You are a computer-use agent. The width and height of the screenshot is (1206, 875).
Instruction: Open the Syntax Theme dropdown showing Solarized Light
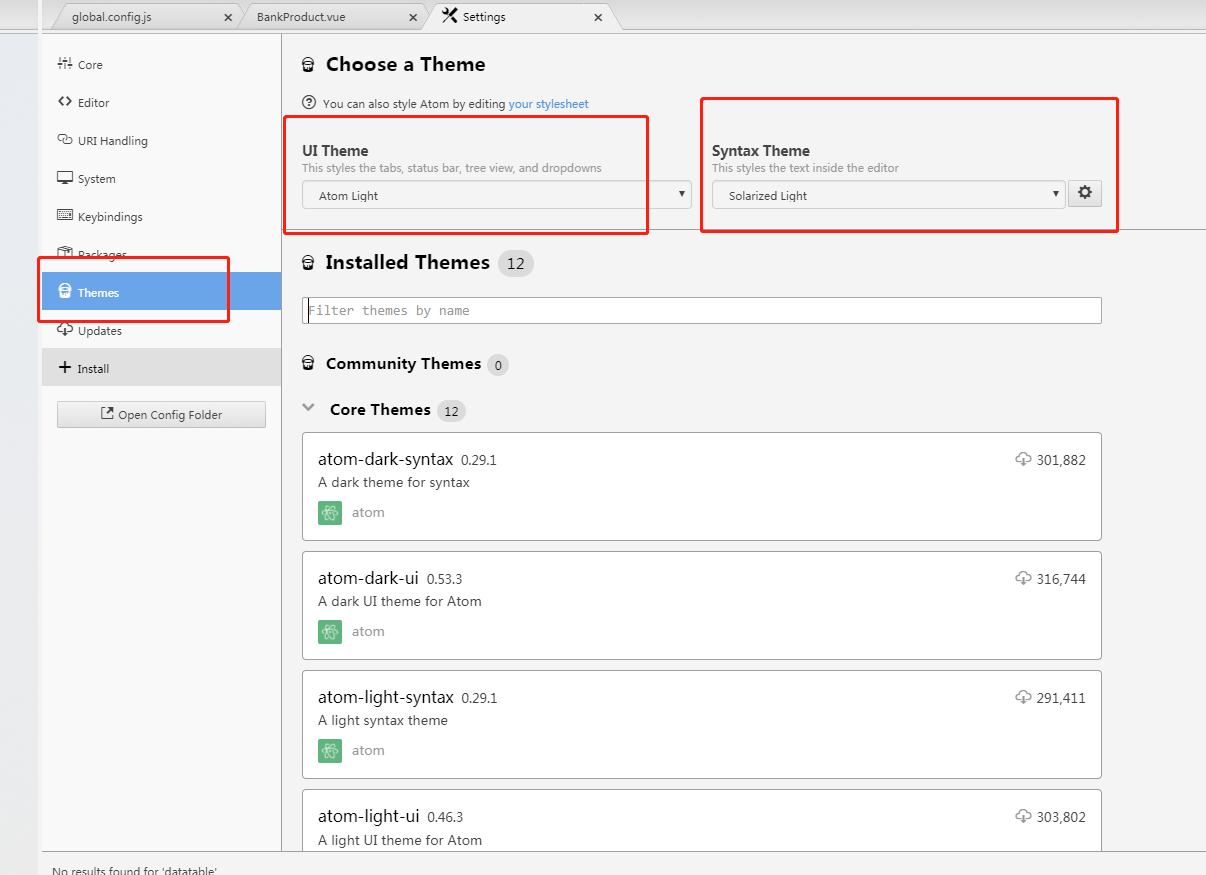[x=888, y=195]
